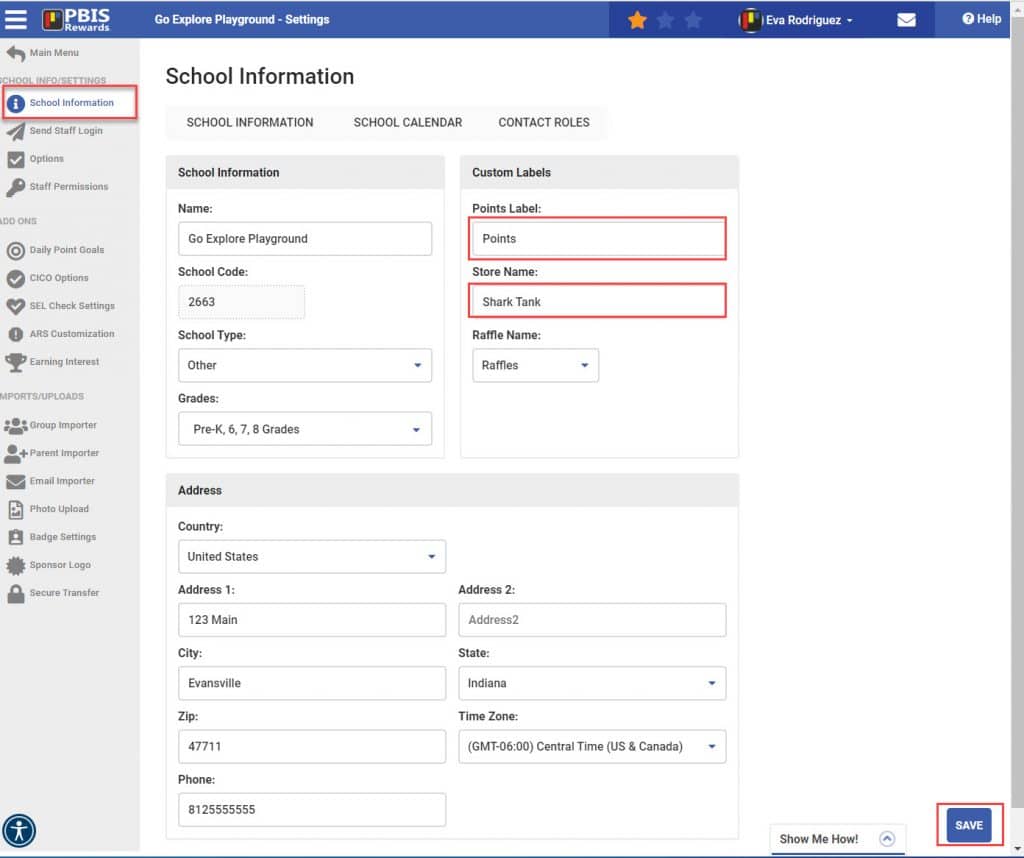Image resolution: width=1024 pixels, height=858 pixels.
Task: Switch to the School Calendar tab
Action: (x=407, y=122)
